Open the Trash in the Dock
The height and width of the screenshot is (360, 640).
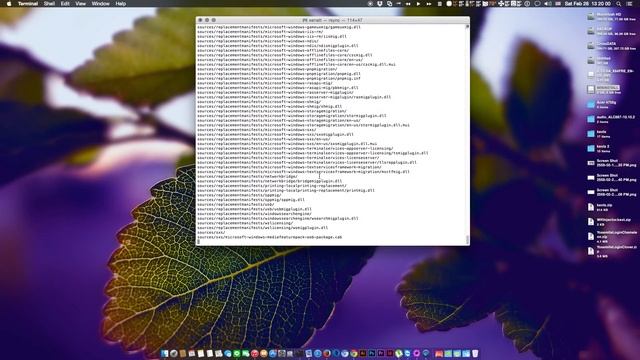(475, 353)
